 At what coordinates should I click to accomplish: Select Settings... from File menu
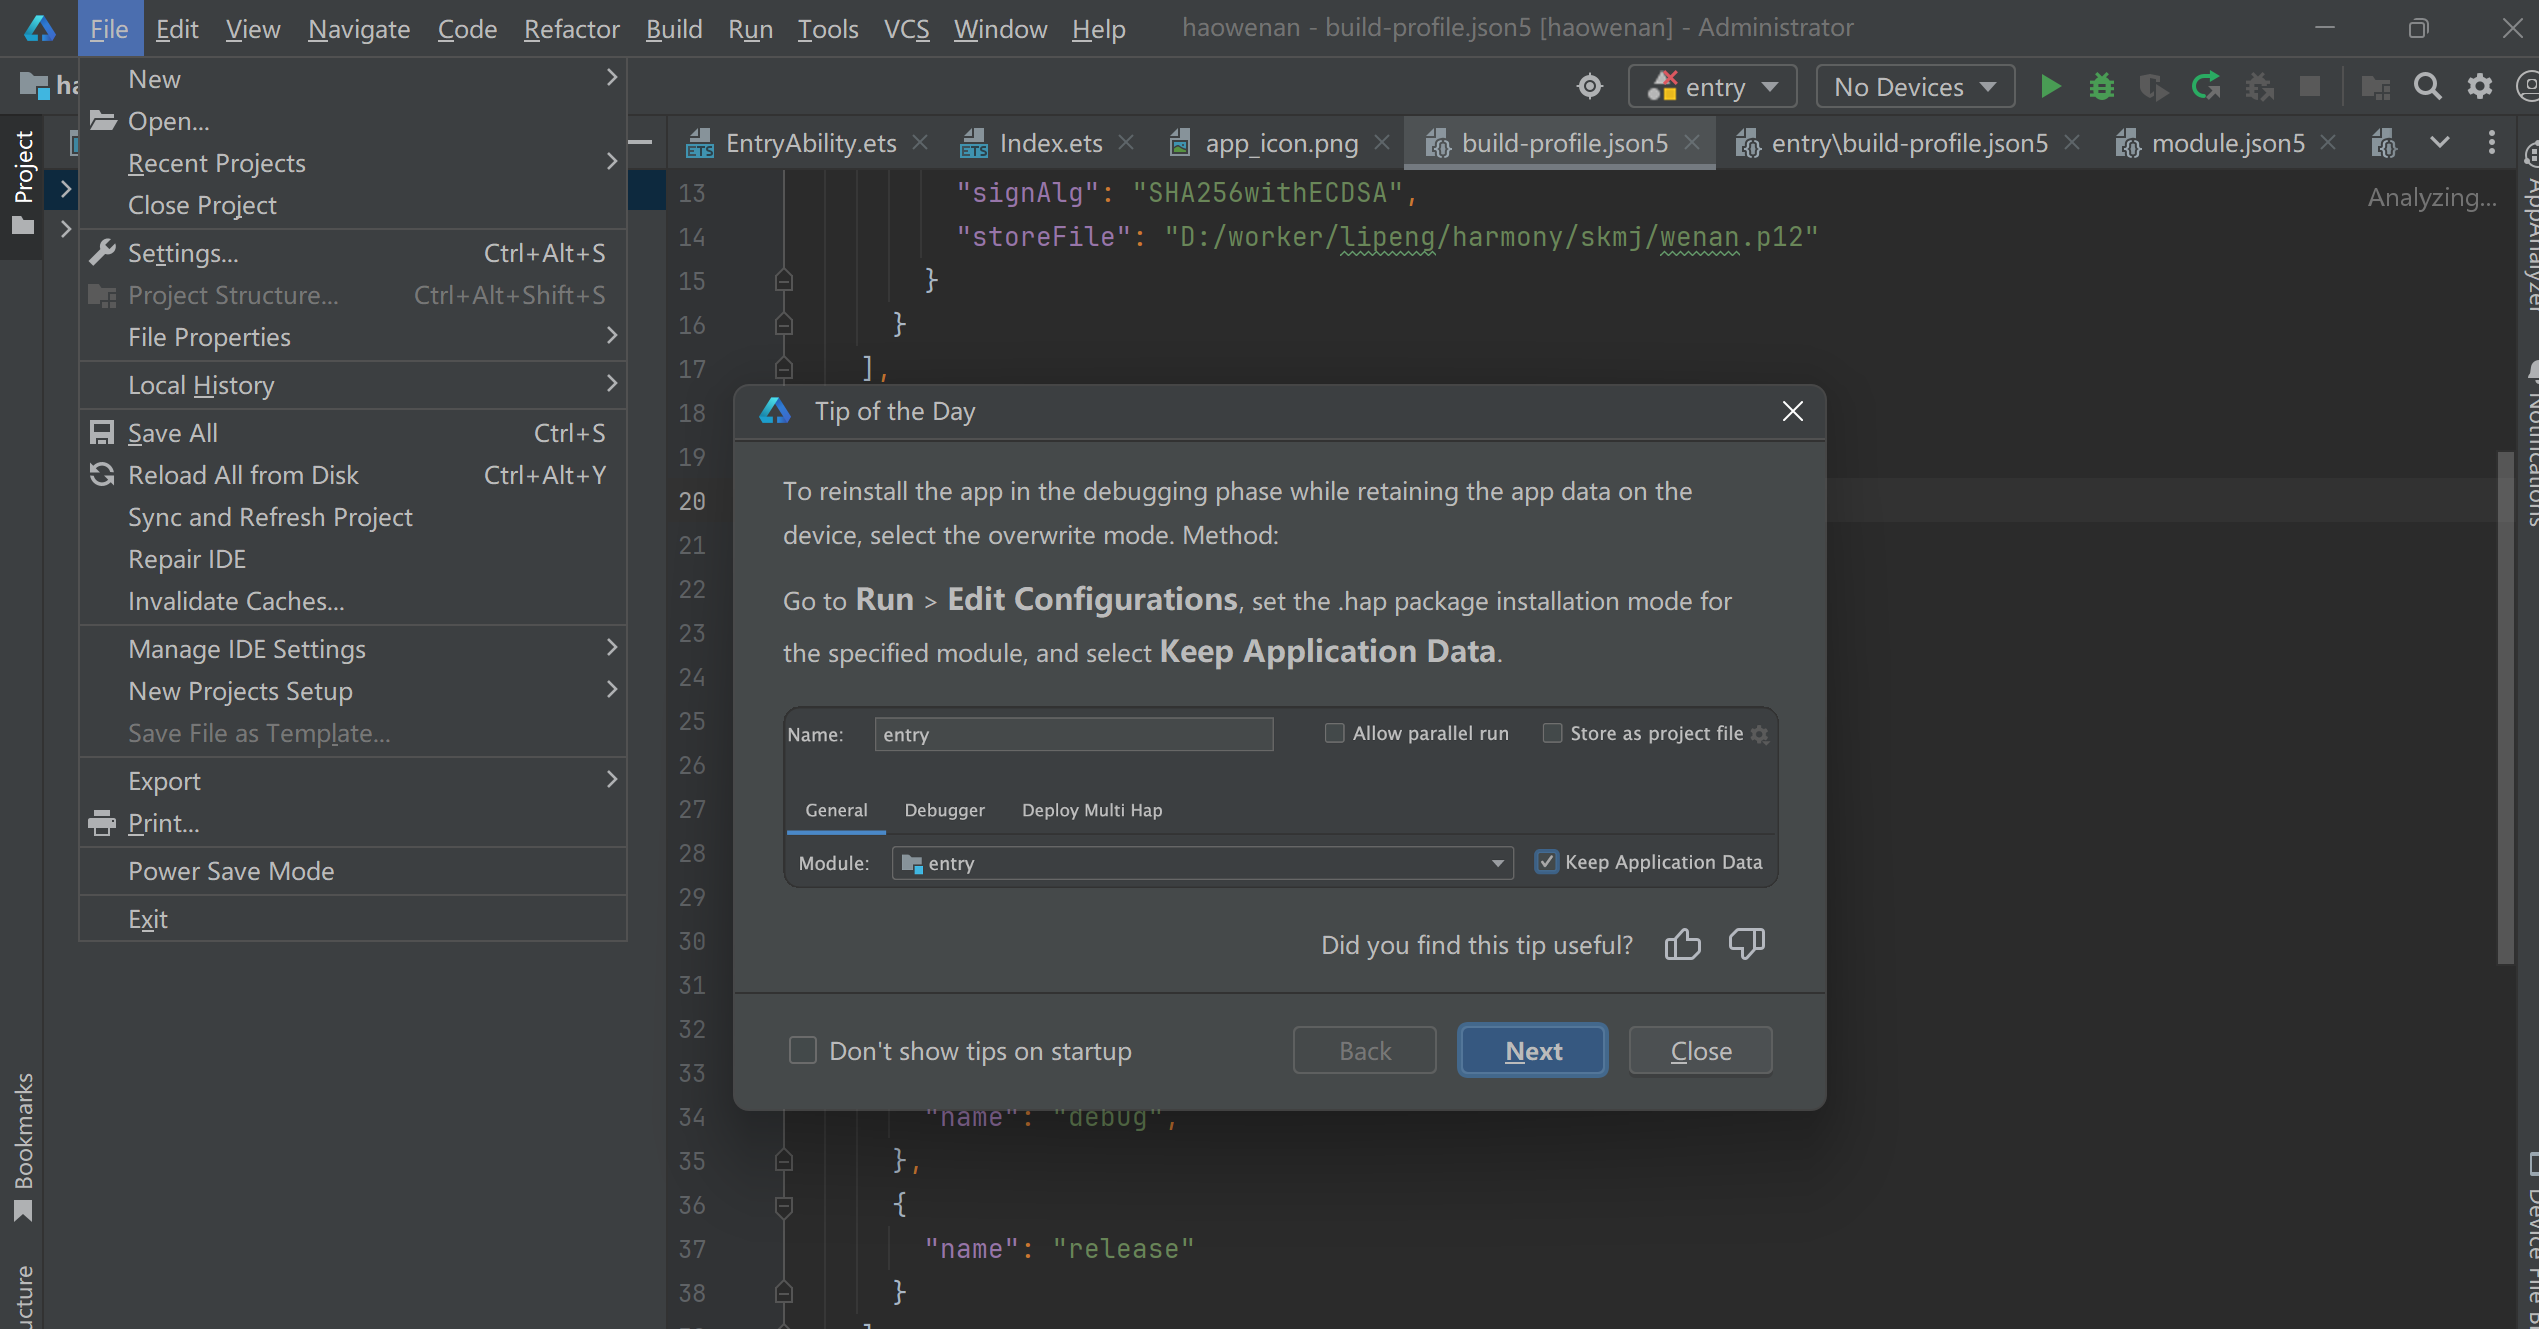click(x=352, y=253)
